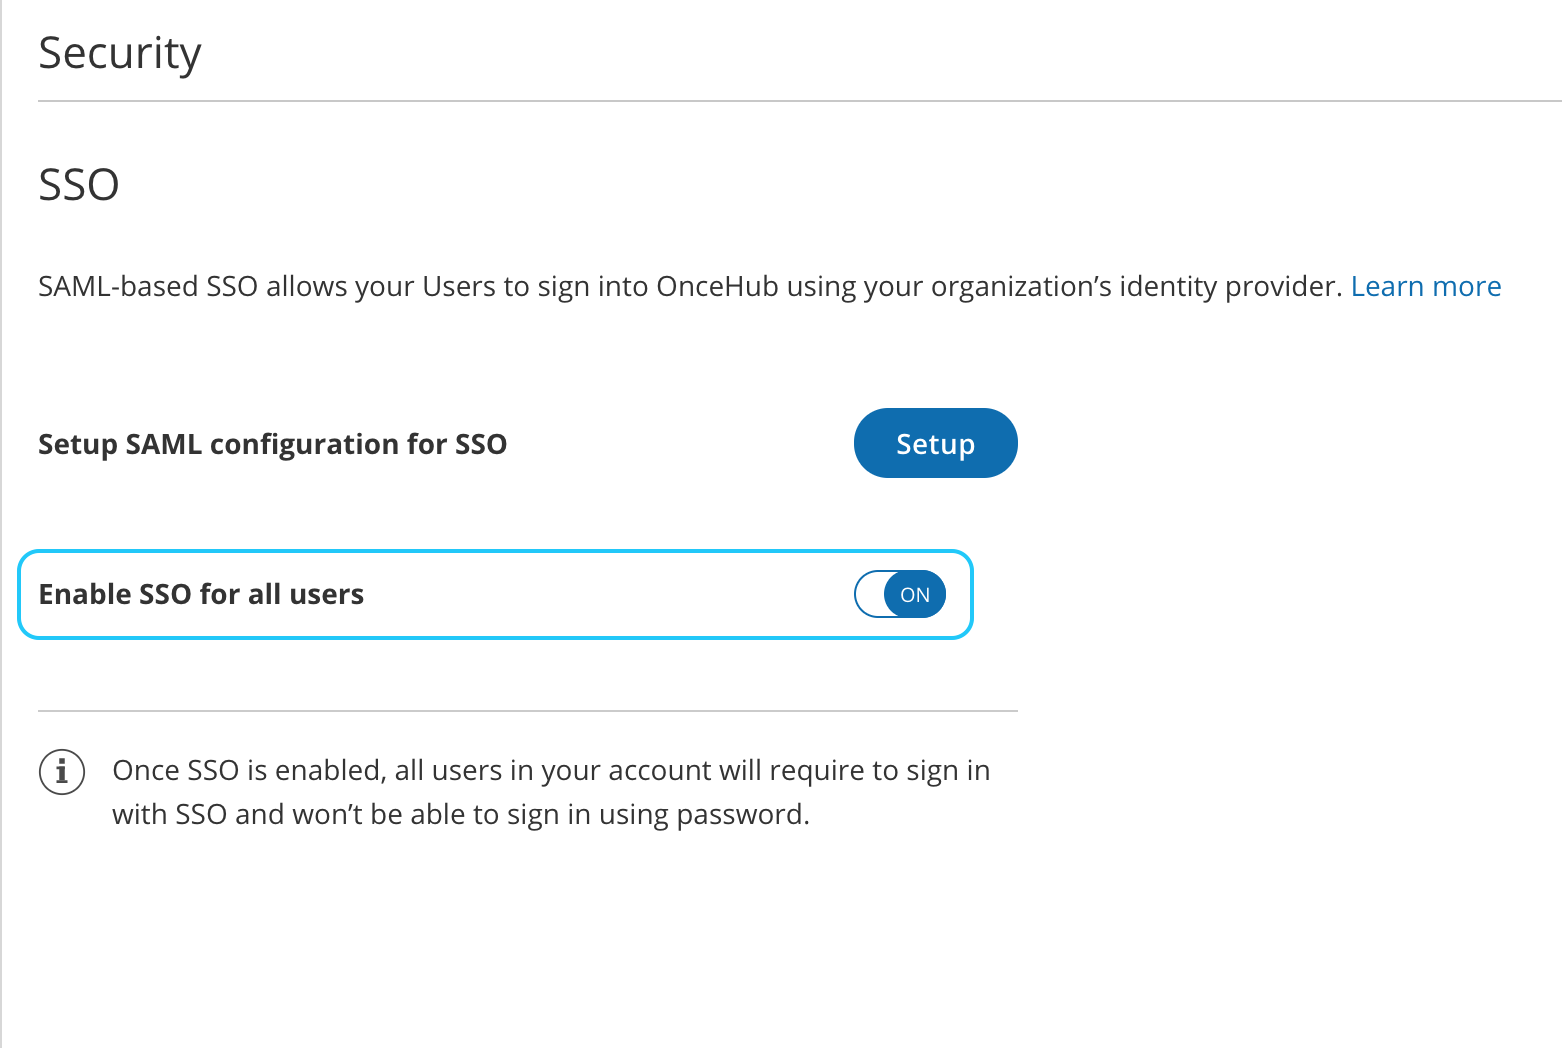1562x1048 pixels.
Task: Click the word OnceHub in the description
Action: (x=716, y=287)
